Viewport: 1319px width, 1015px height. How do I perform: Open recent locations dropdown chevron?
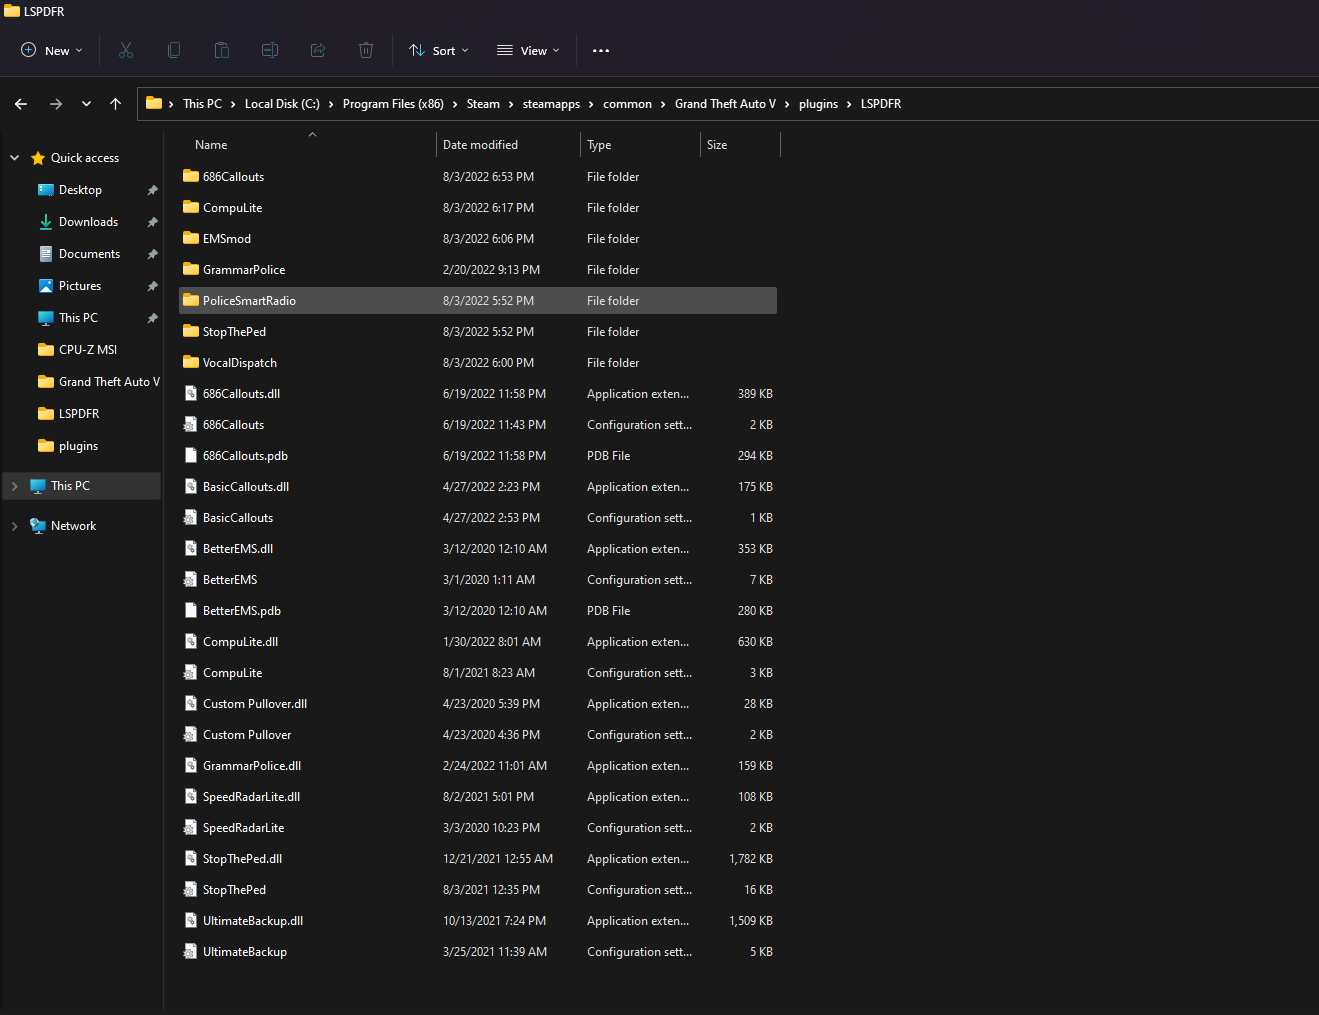86,104
